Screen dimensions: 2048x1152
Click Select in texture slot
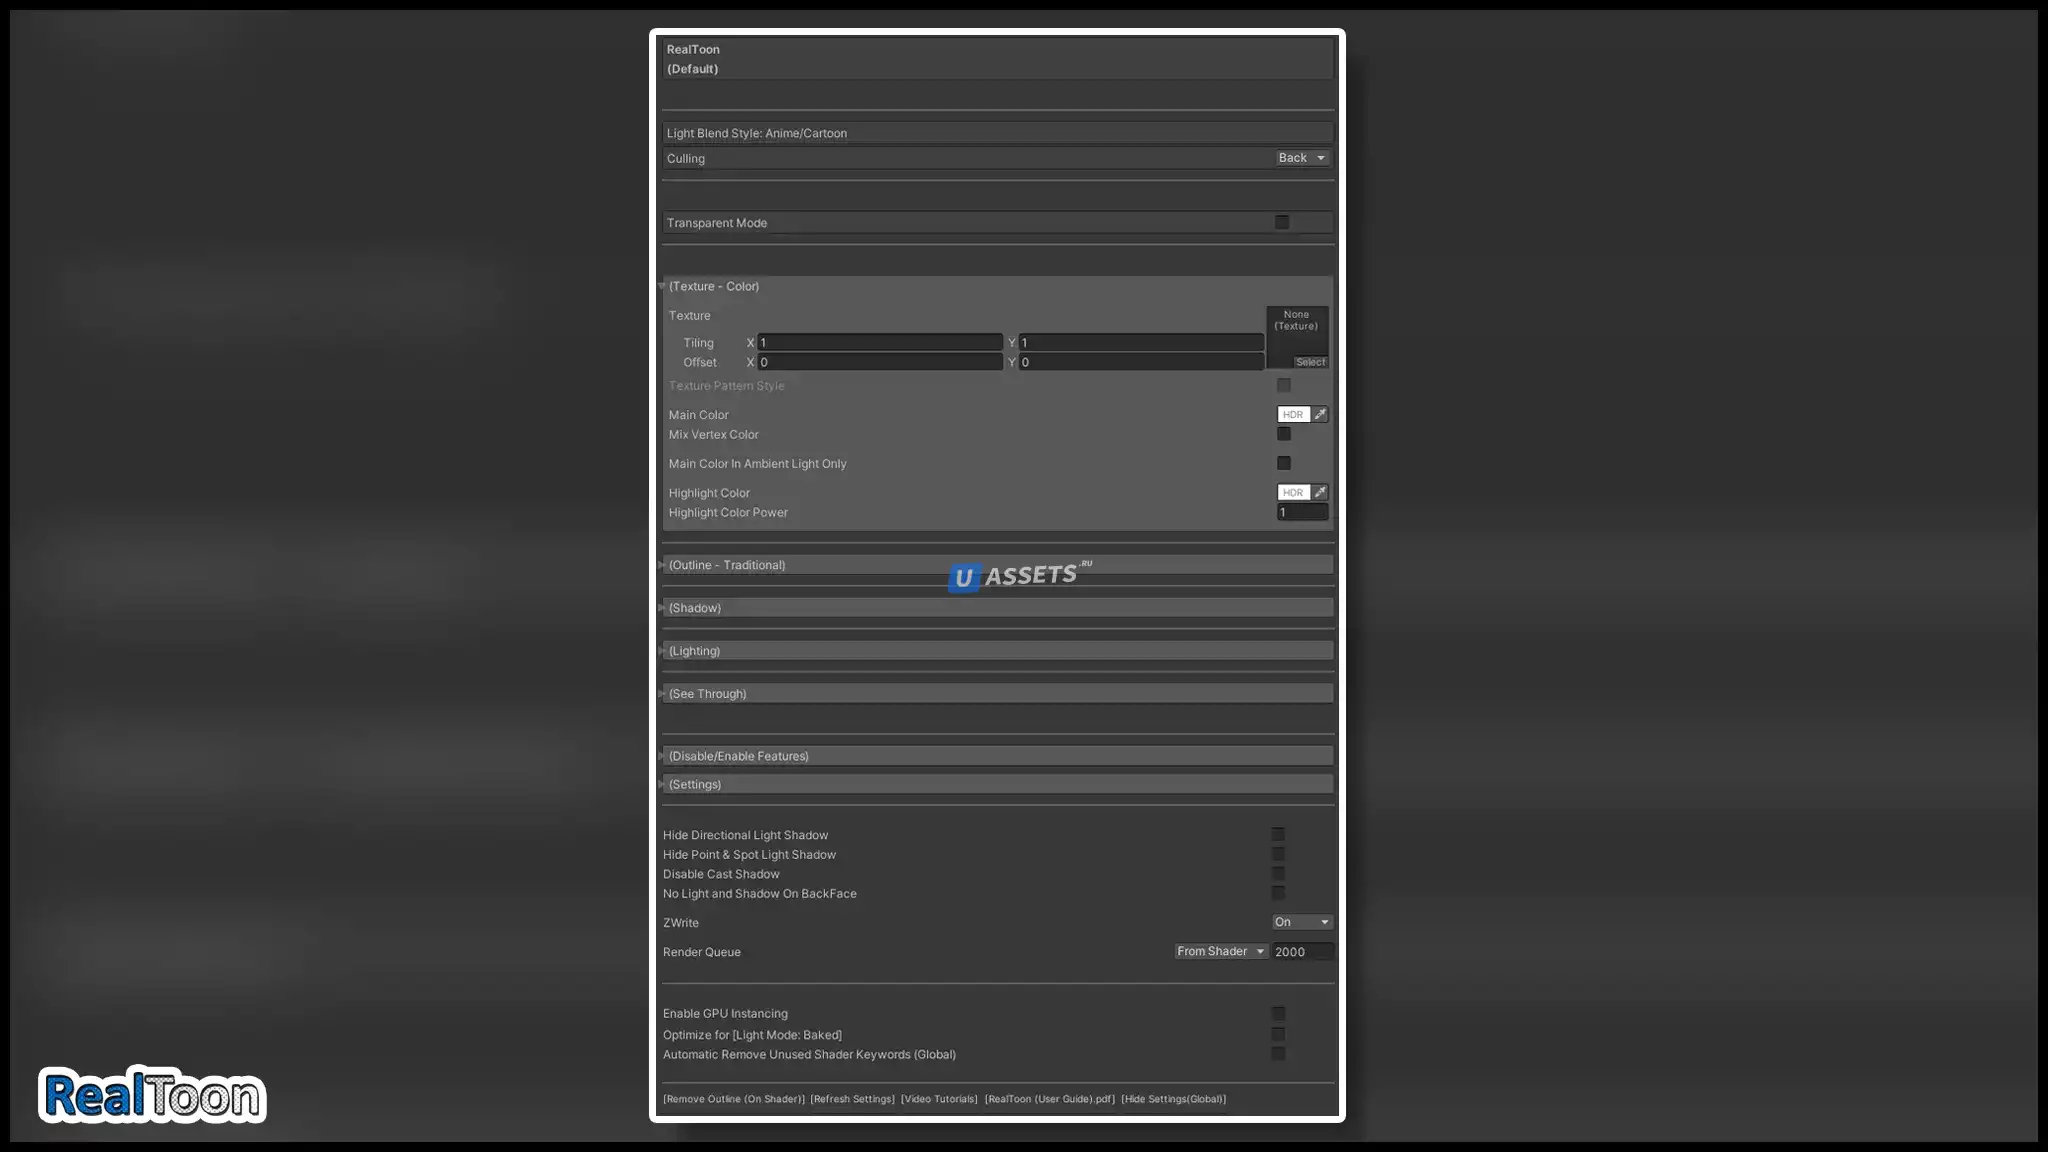pos(1310,362)
